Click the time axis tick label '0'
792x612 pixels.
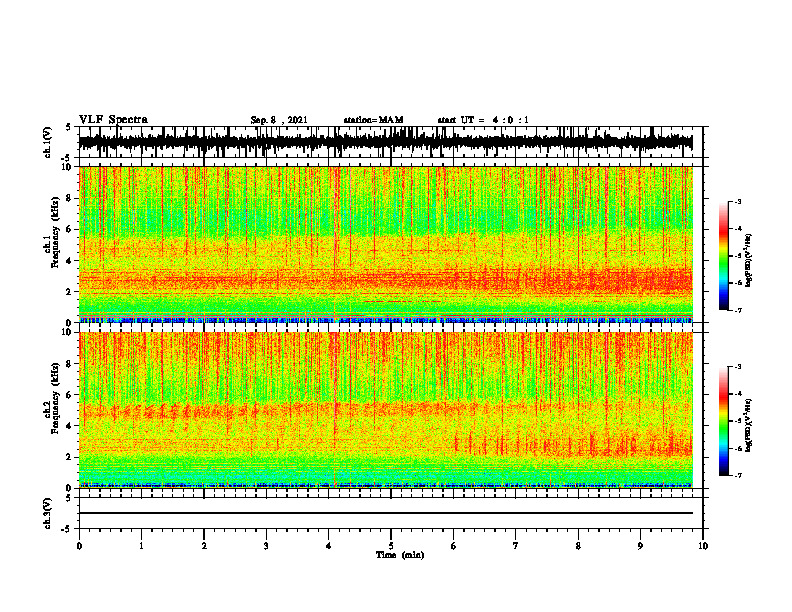(79, 546)
